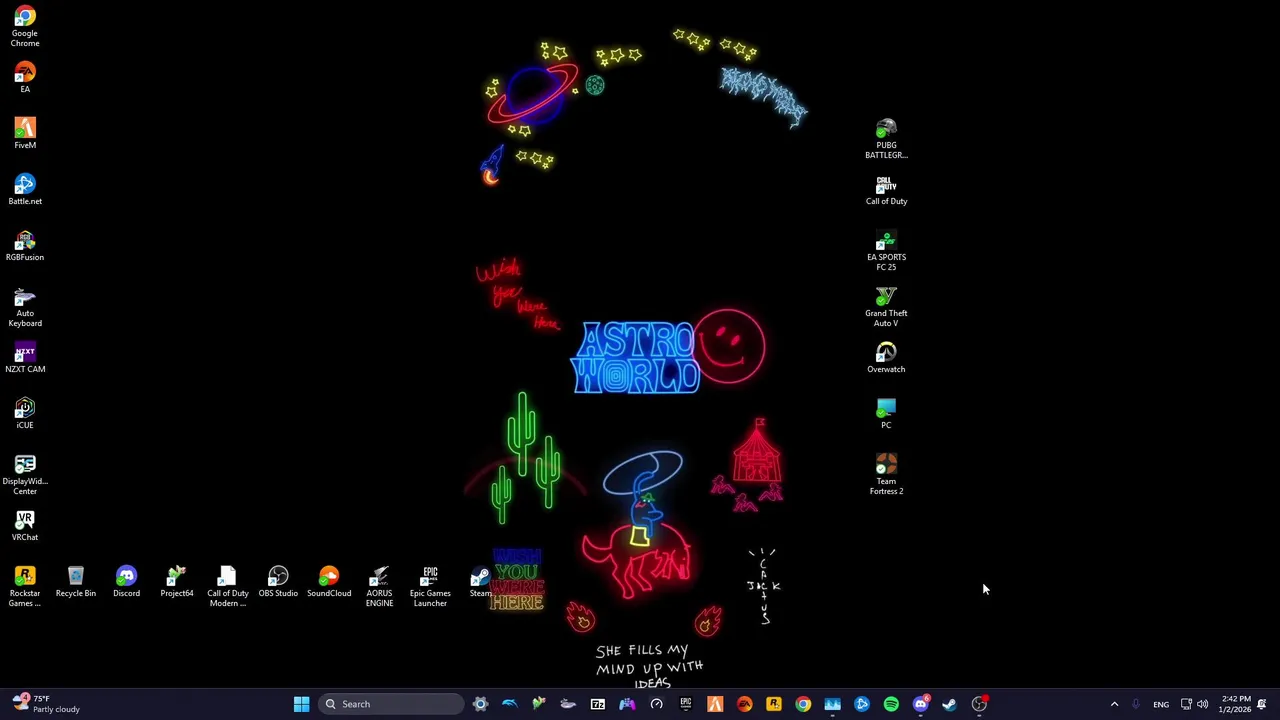Open FiveM from the taskbar

click(x=715, y=704)
